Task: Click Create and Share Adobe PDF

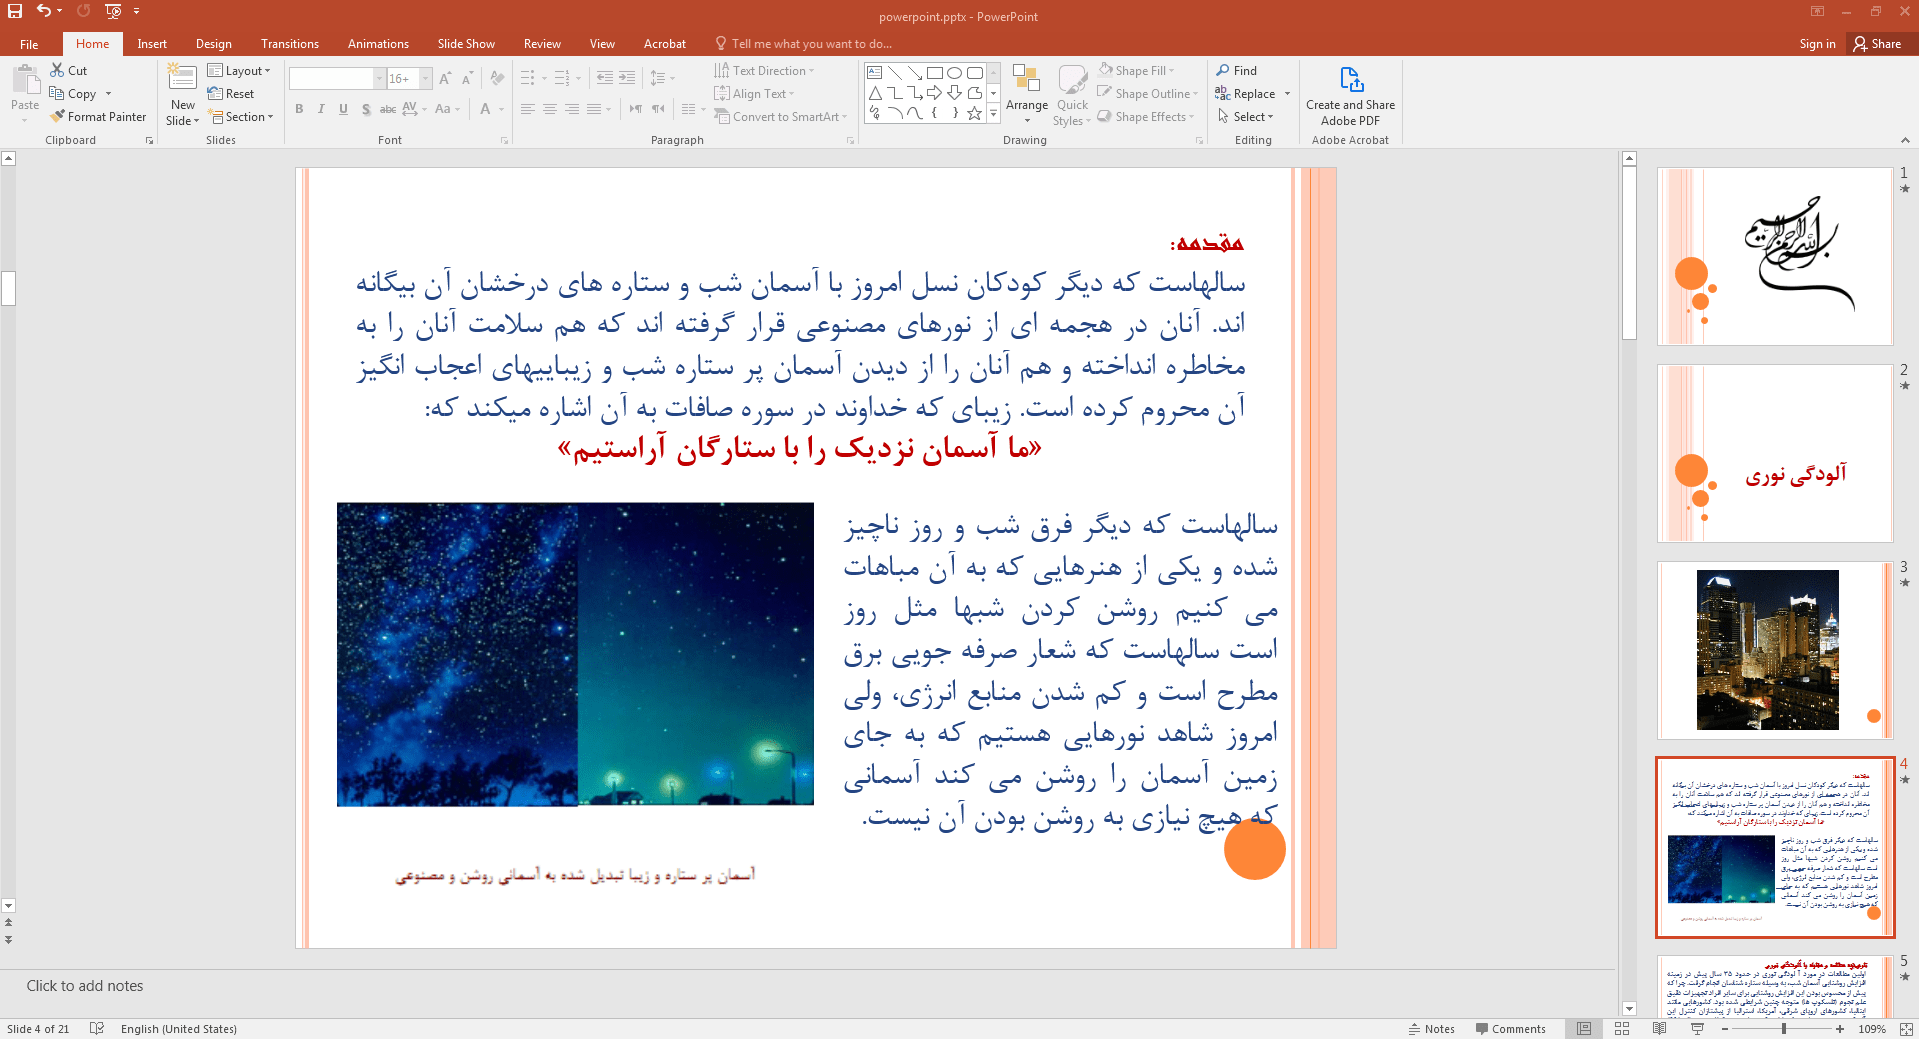Action: pyautogui.click(x=1350, y=96)
